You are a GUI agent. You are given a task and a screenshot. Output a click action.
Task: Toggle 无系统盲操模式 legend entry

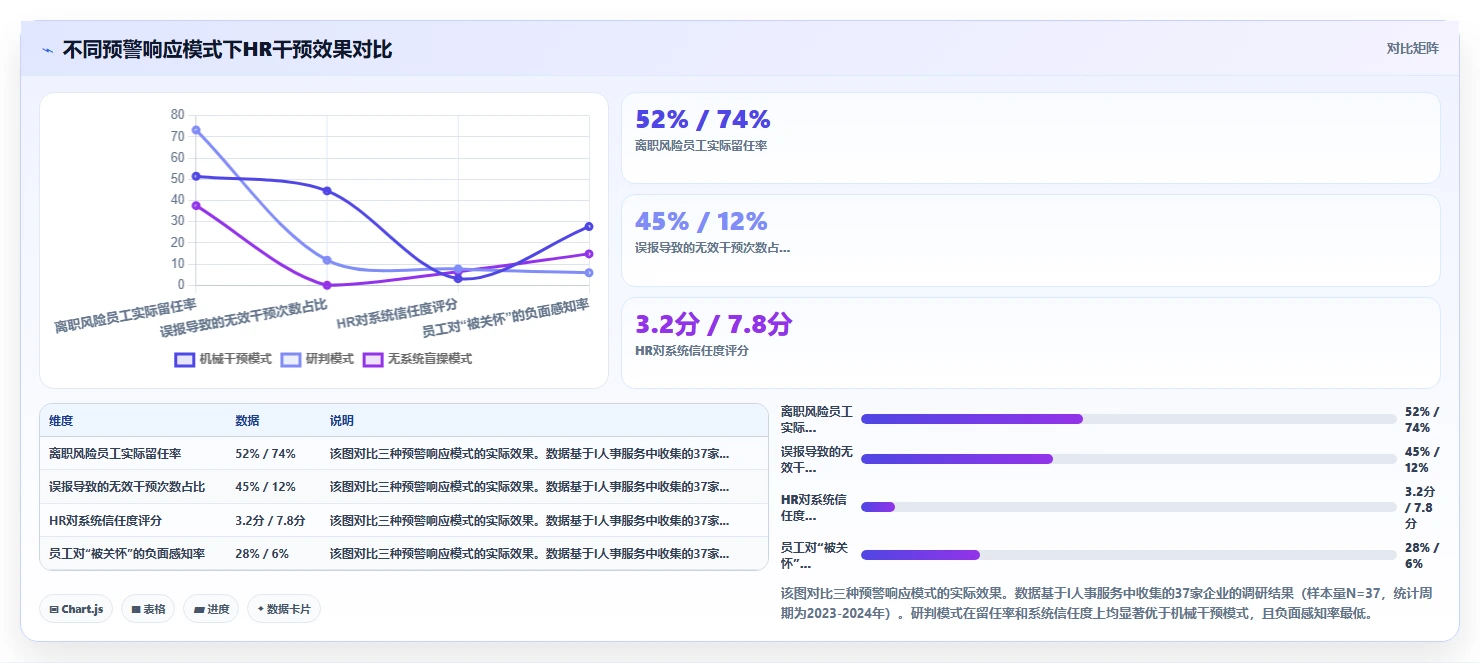[417, 359]
